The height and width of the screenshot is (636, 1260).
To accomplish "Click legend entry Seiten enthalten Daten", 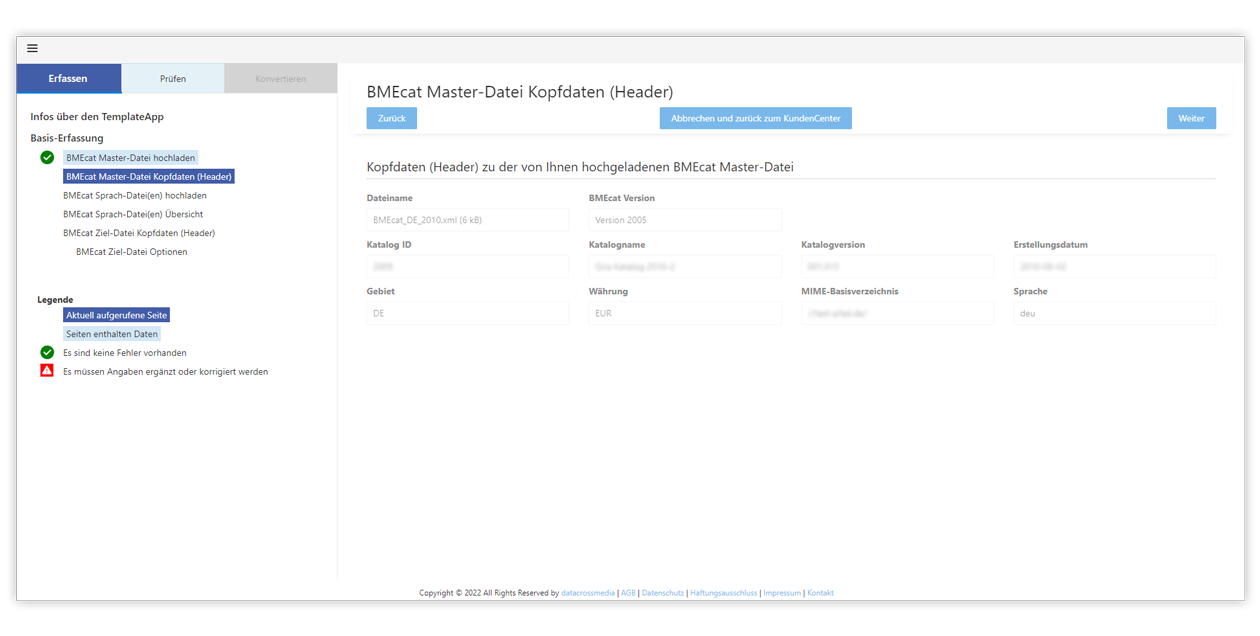I will [112, 334].
